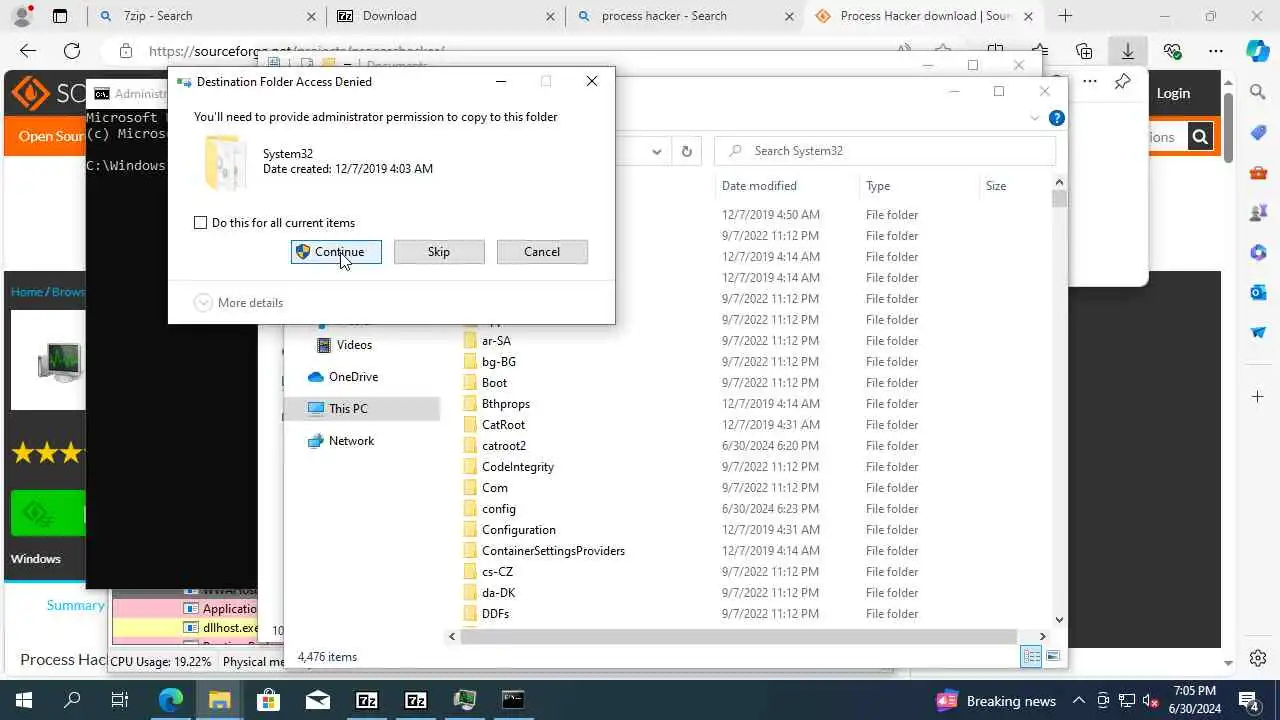Viewport: 1280px width, 720px height.
Task: Click the SourceForge search magnifier button
Action: point(1200,137)
